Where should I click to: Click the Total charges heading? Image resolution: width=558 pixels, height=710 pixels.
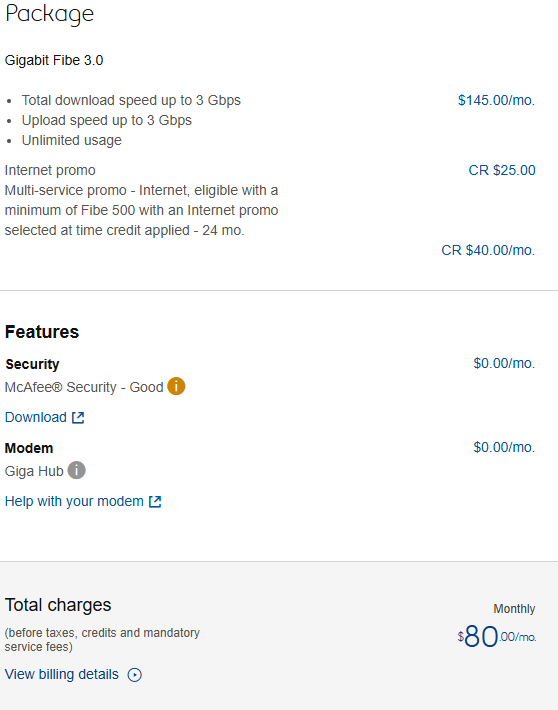tap(58, 605)
